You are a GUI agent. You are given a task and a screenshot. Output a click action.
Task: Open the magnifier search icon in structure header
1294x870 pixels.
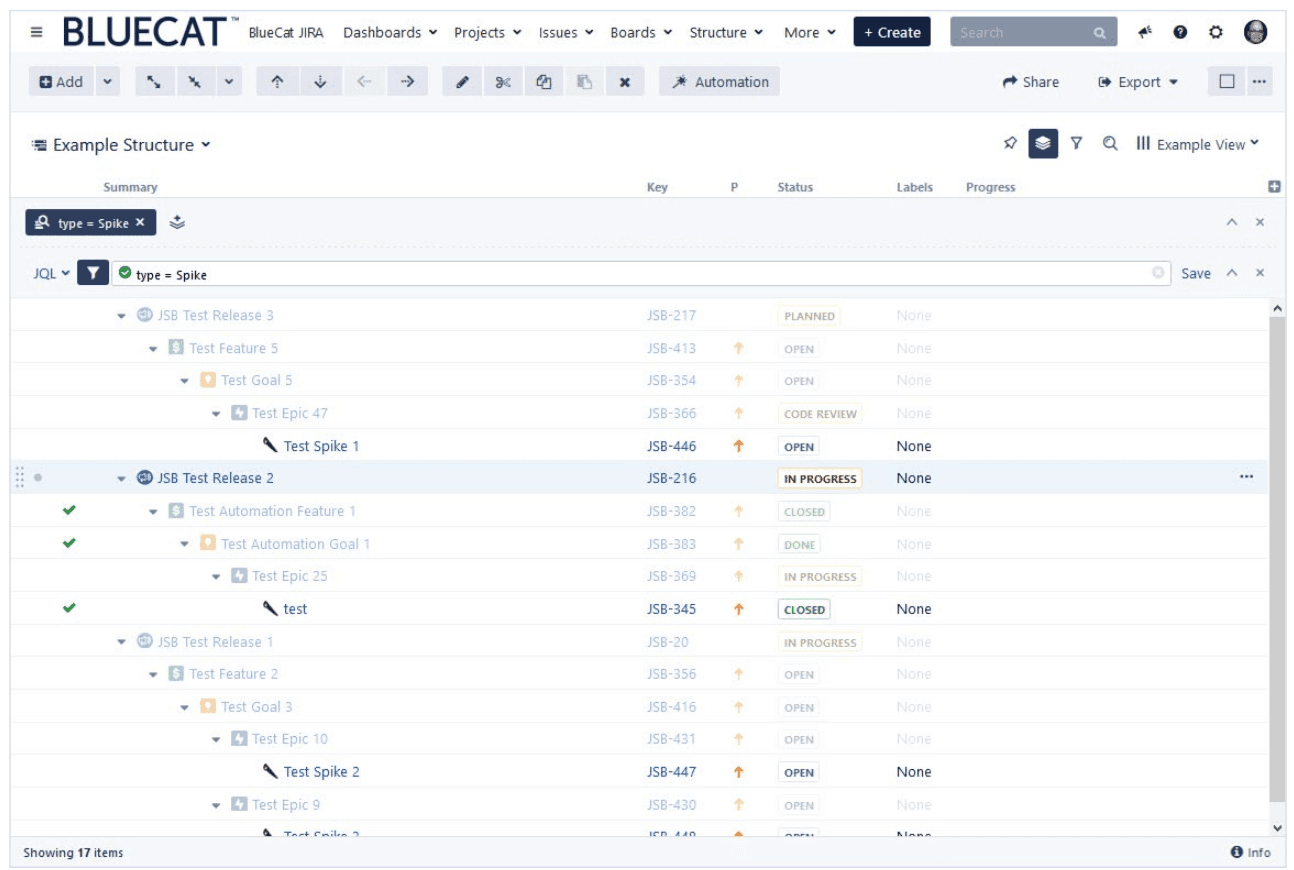[x=1109, y=144]
